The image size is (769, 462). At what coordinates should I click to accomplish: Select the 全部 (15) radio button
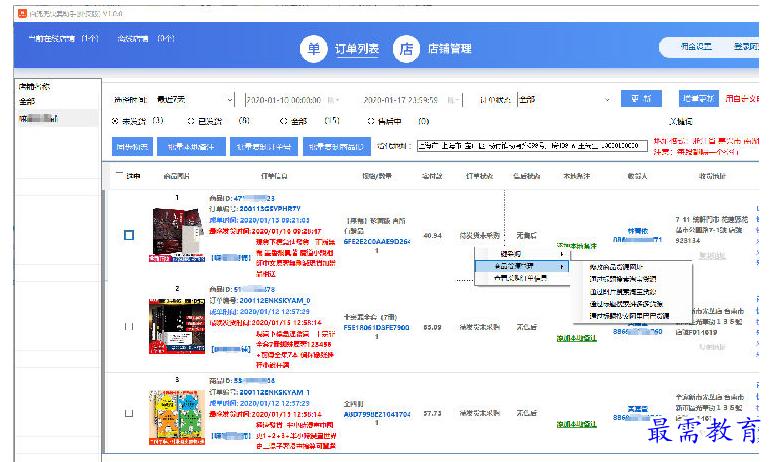tap(283, 121)
